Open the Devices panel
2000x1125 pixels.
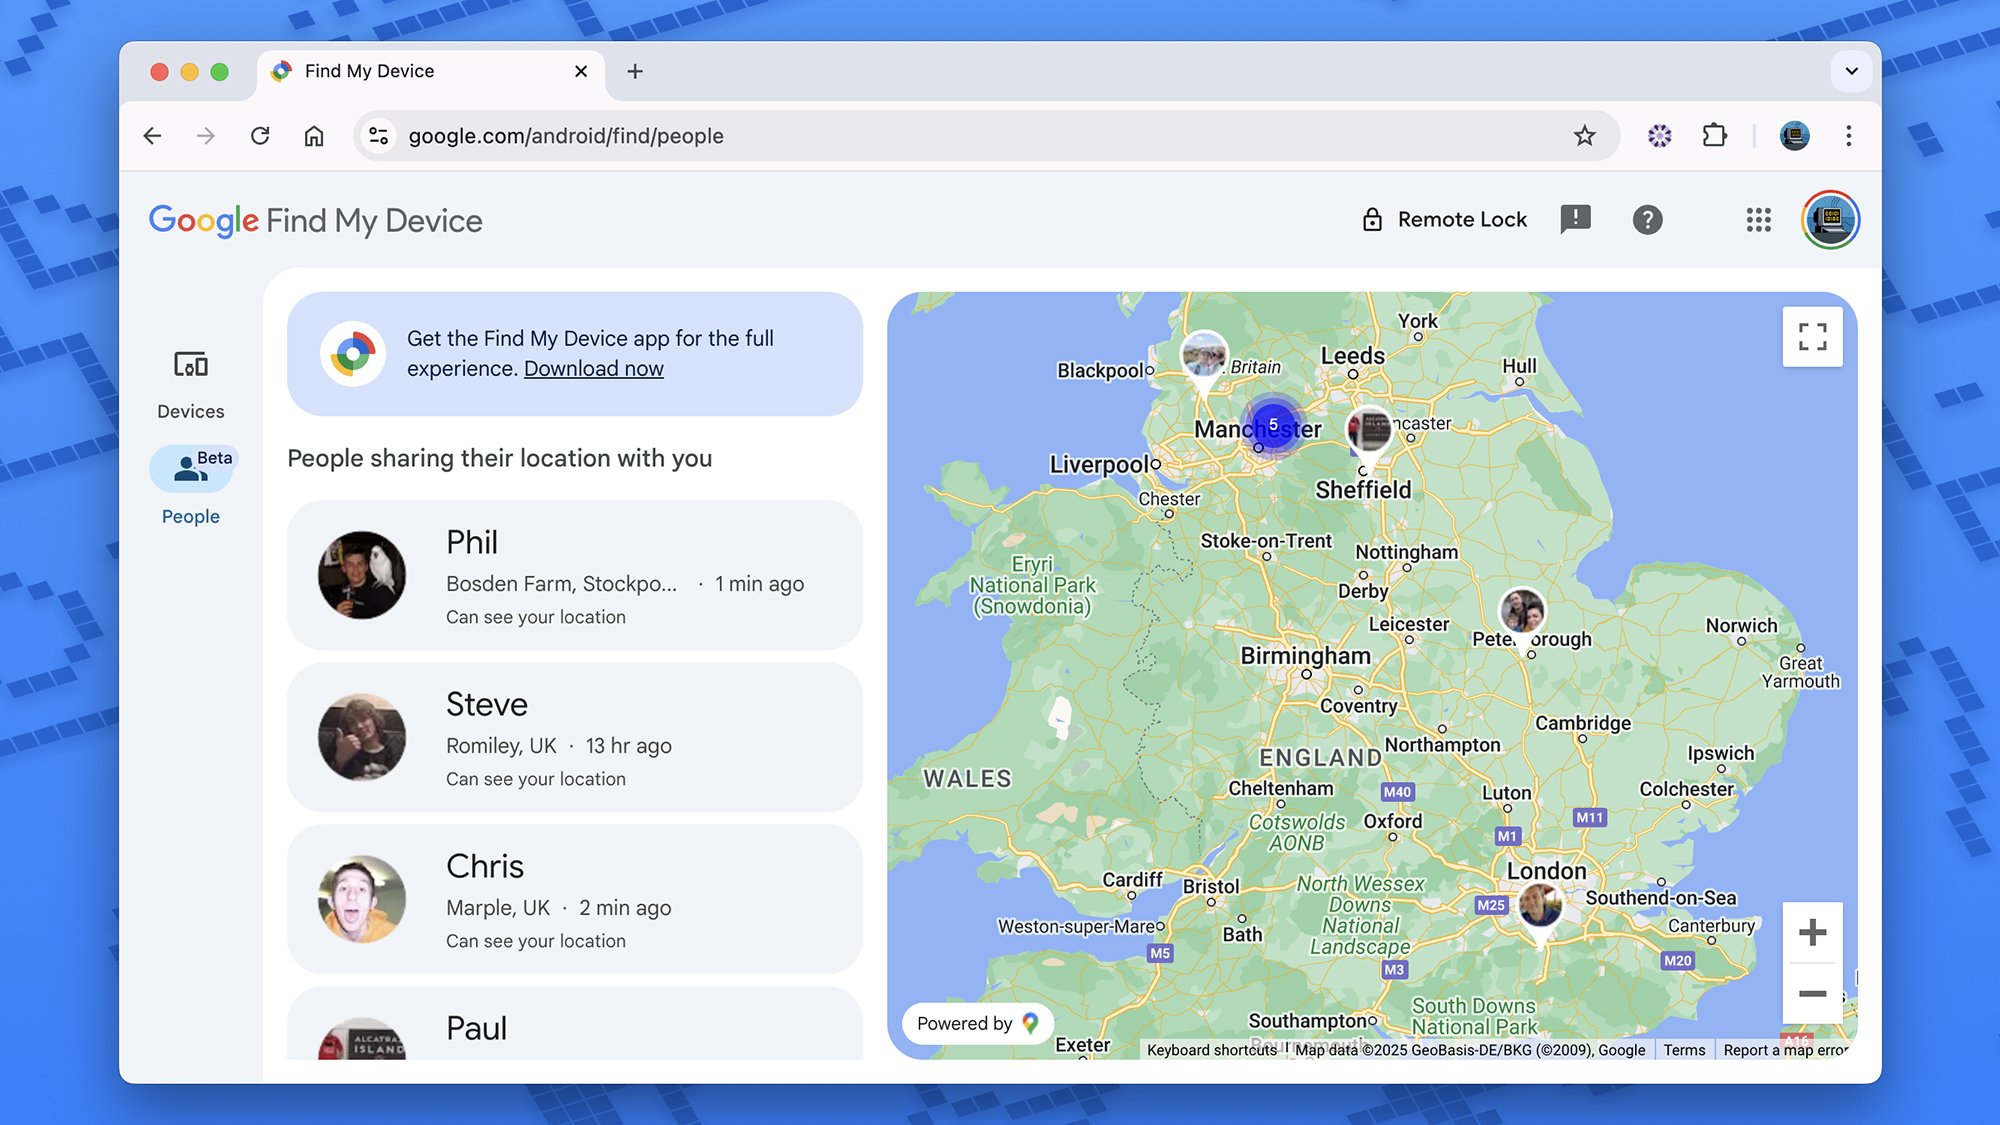coord(190,380)
